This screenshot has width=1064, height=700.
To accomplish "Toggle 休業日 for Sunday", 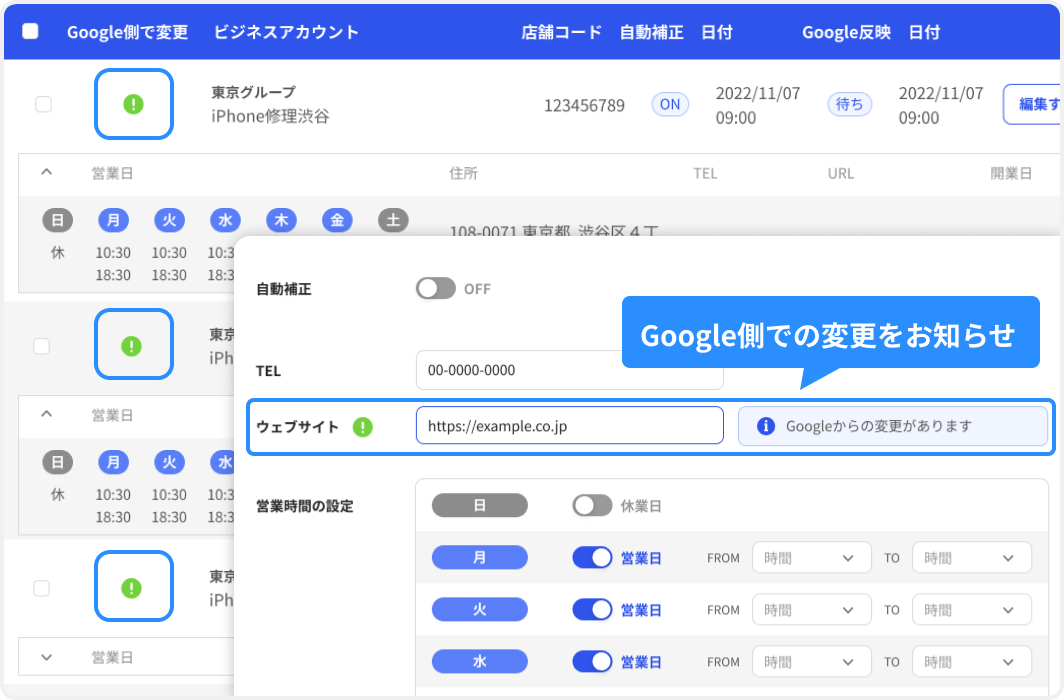I will (x=591, y=505).
